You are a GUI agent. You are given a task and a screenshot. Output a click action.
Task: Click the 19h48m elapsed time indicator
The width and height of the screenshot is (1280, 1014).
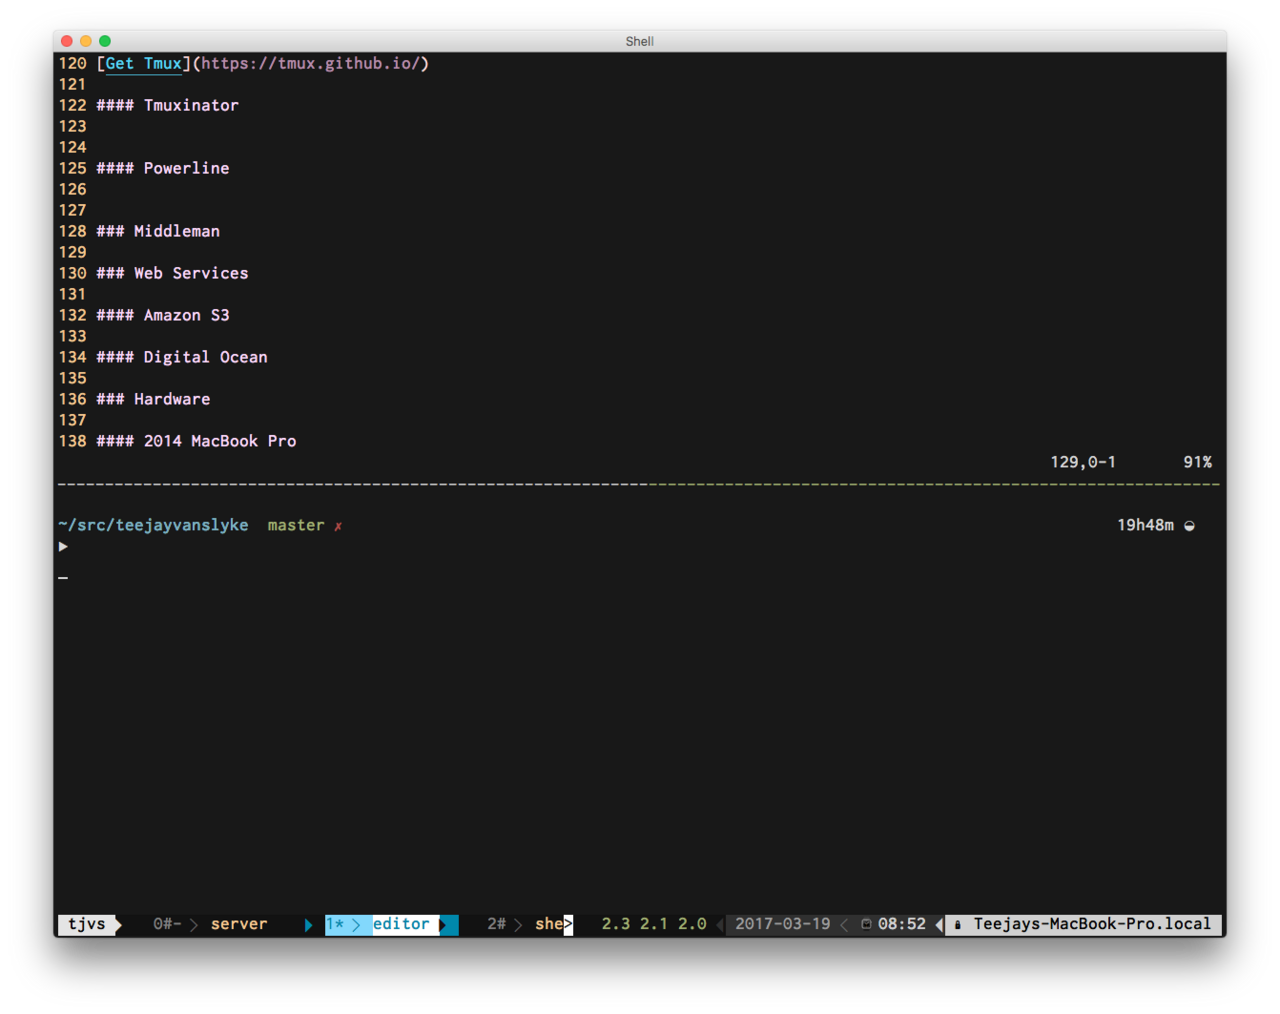click(x=1146, y=525)
